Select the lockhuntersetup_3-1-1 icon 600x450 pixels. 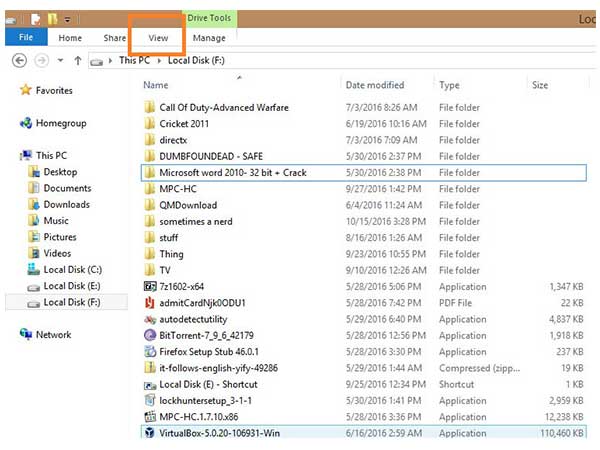click(x=149, y=401)
